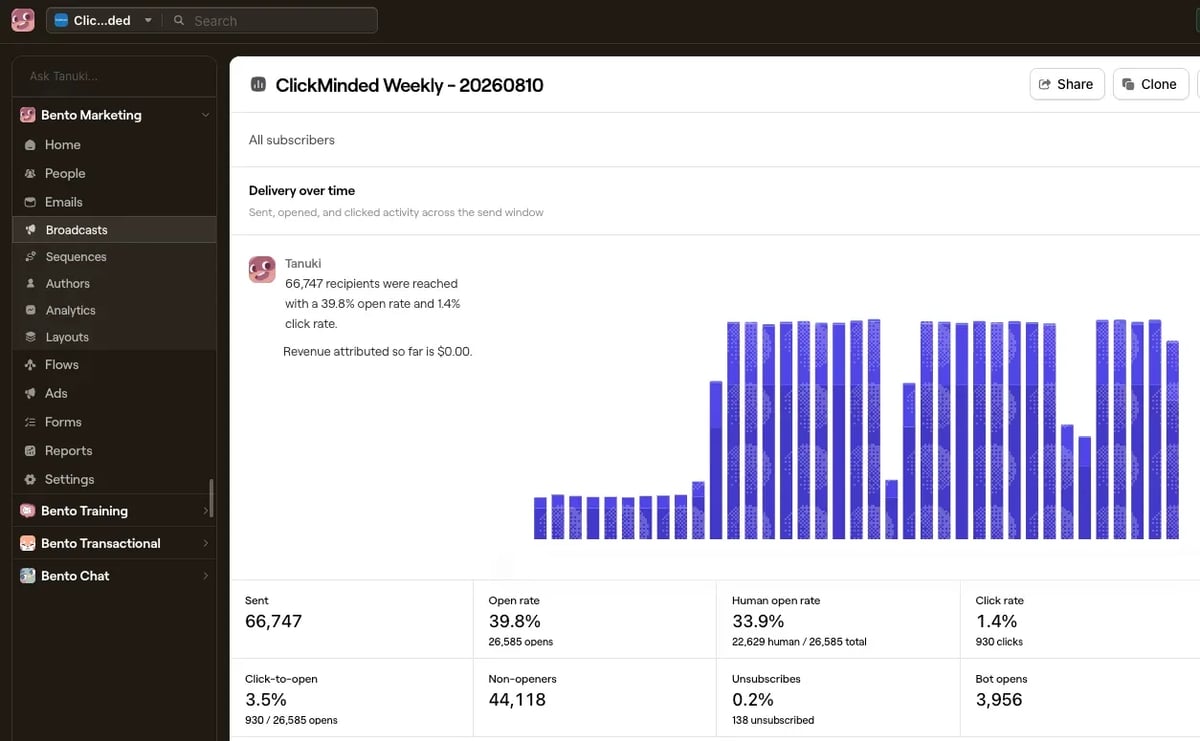Focus the Search field in top bar
The height and width of the screenshot is (741, 1200).
point(270,20)
